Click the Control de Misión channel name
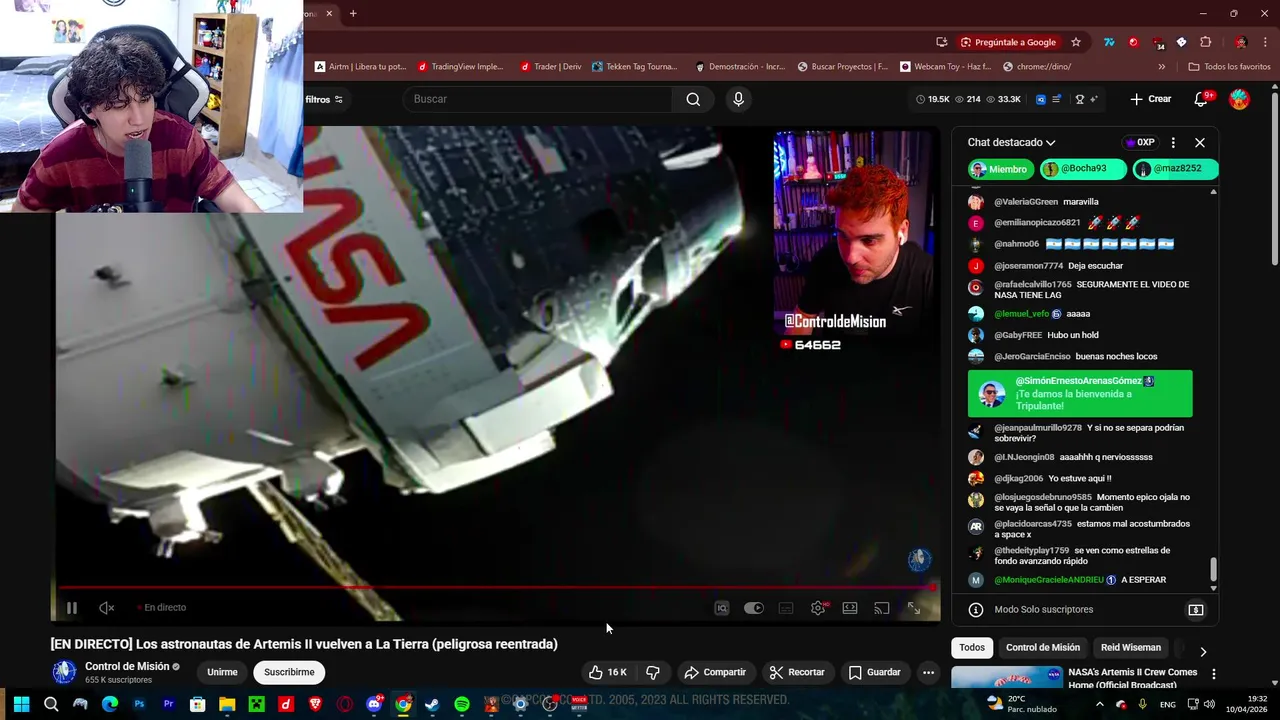Screen dimensions: 1280x720 point(127,666)
